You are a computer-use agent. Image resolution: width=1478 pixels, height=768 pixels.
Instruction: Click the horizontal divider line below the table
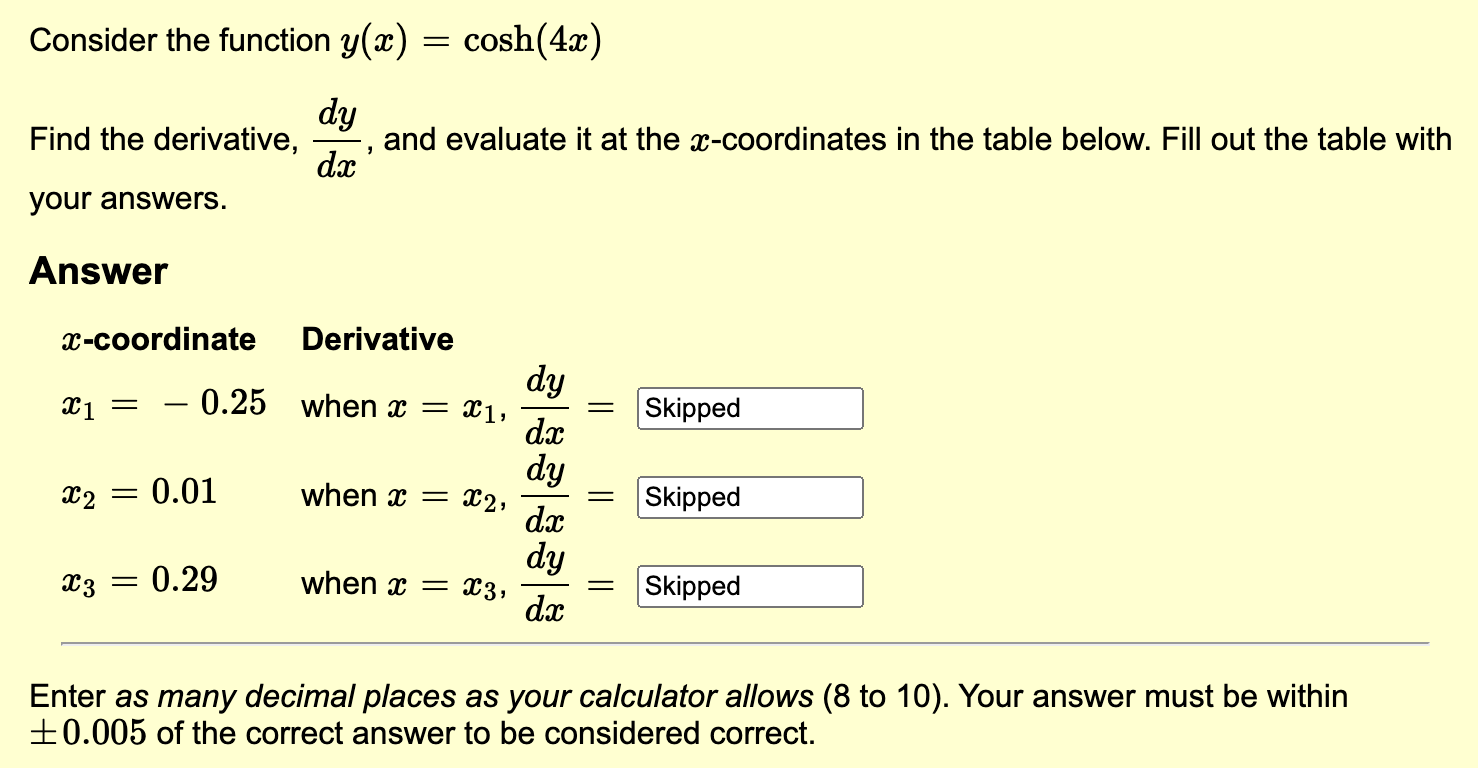pos(745,640)
